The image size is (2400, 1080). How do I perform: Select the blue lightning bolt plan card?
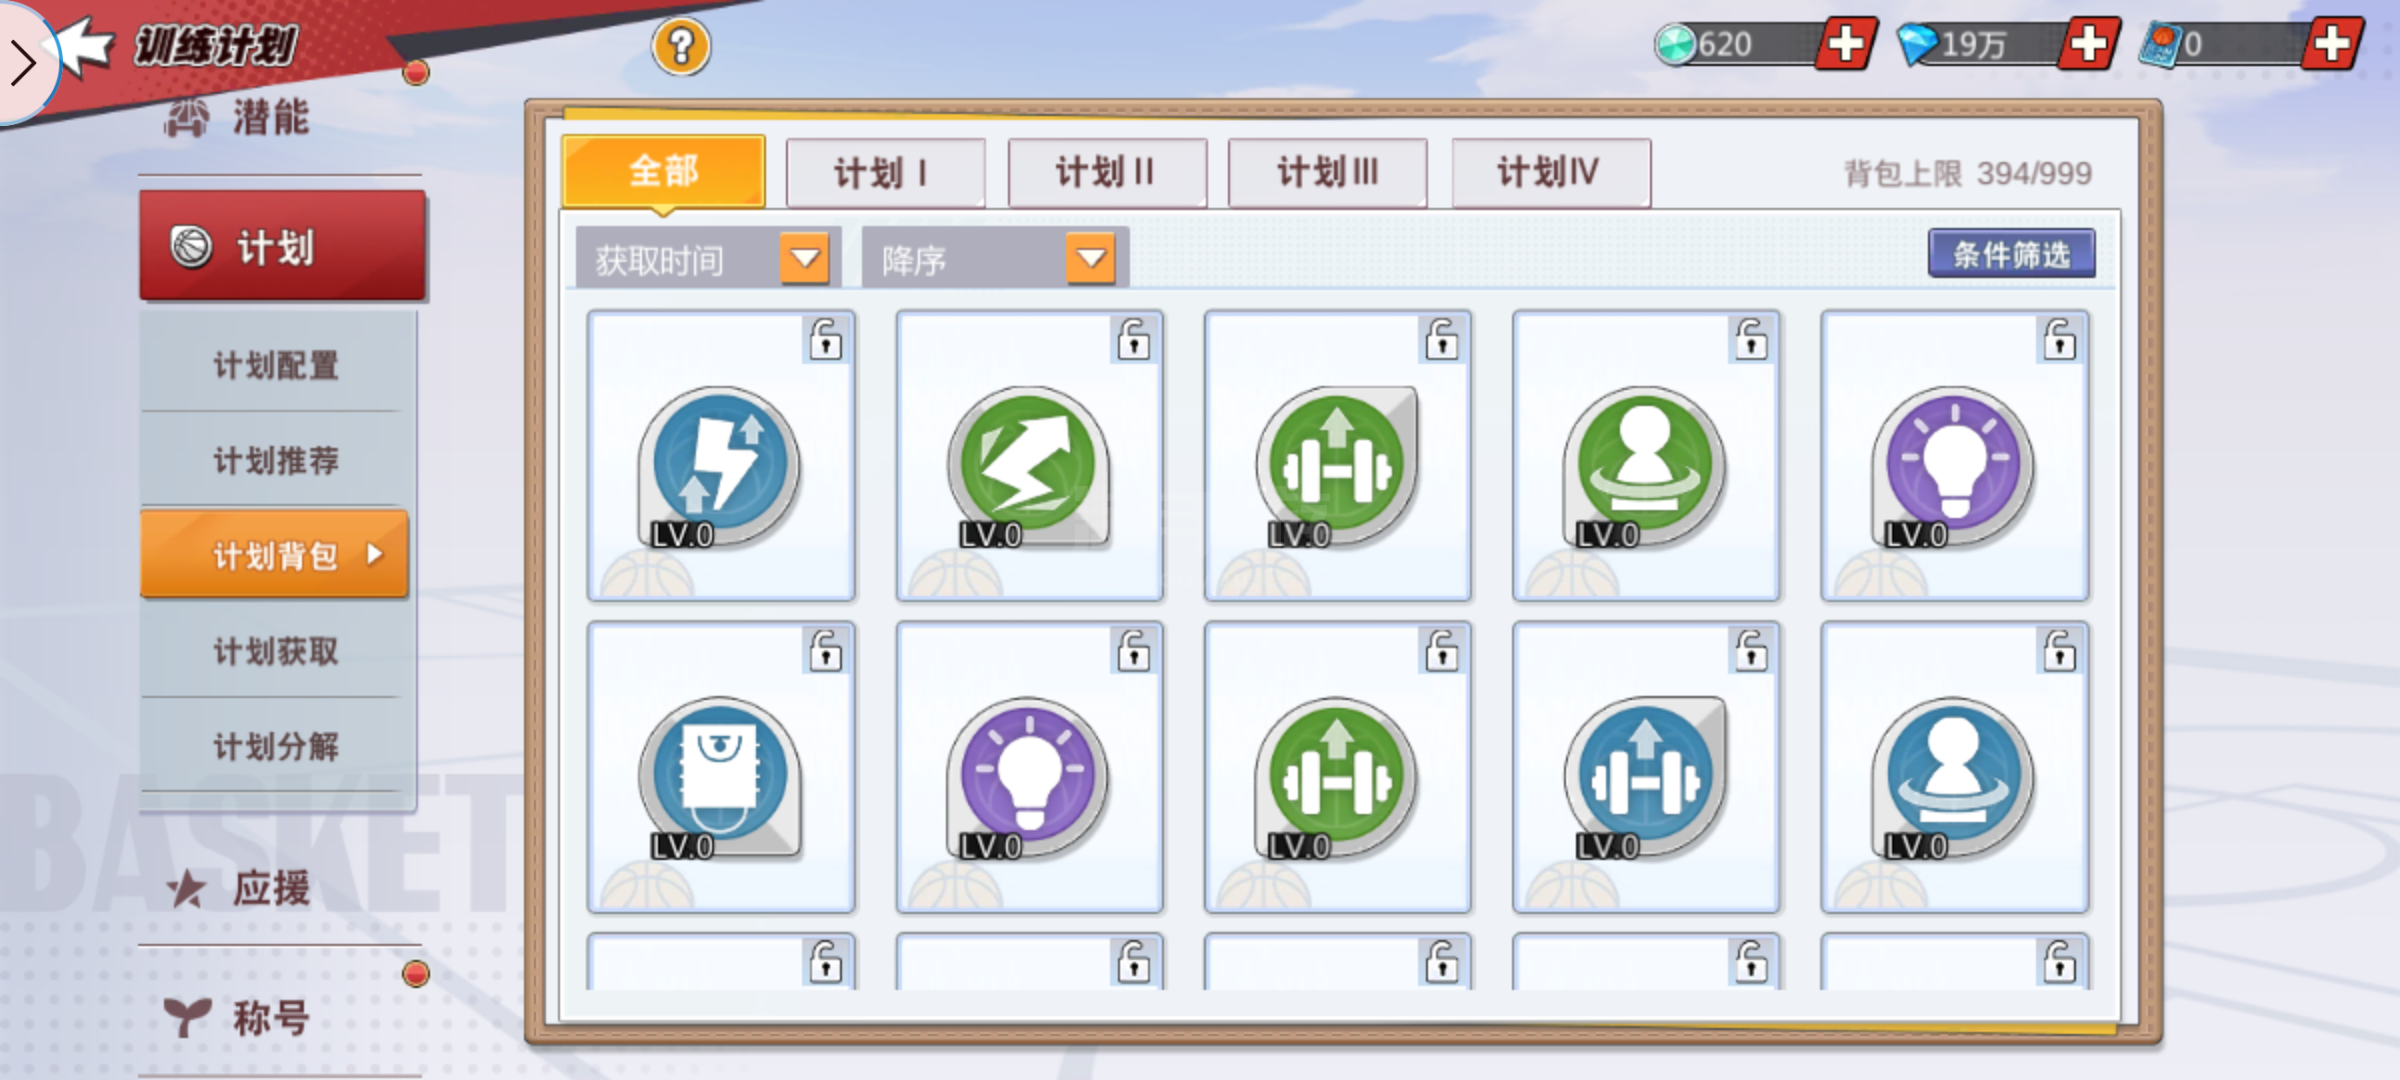point(721,456)
